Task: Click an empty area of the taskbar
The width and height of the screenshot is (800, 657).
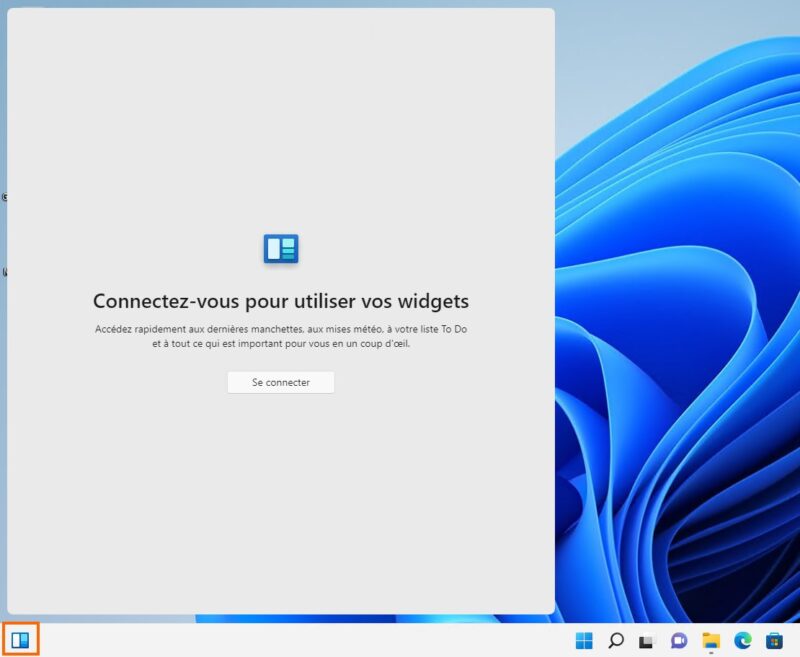Action: pos(300,641)
